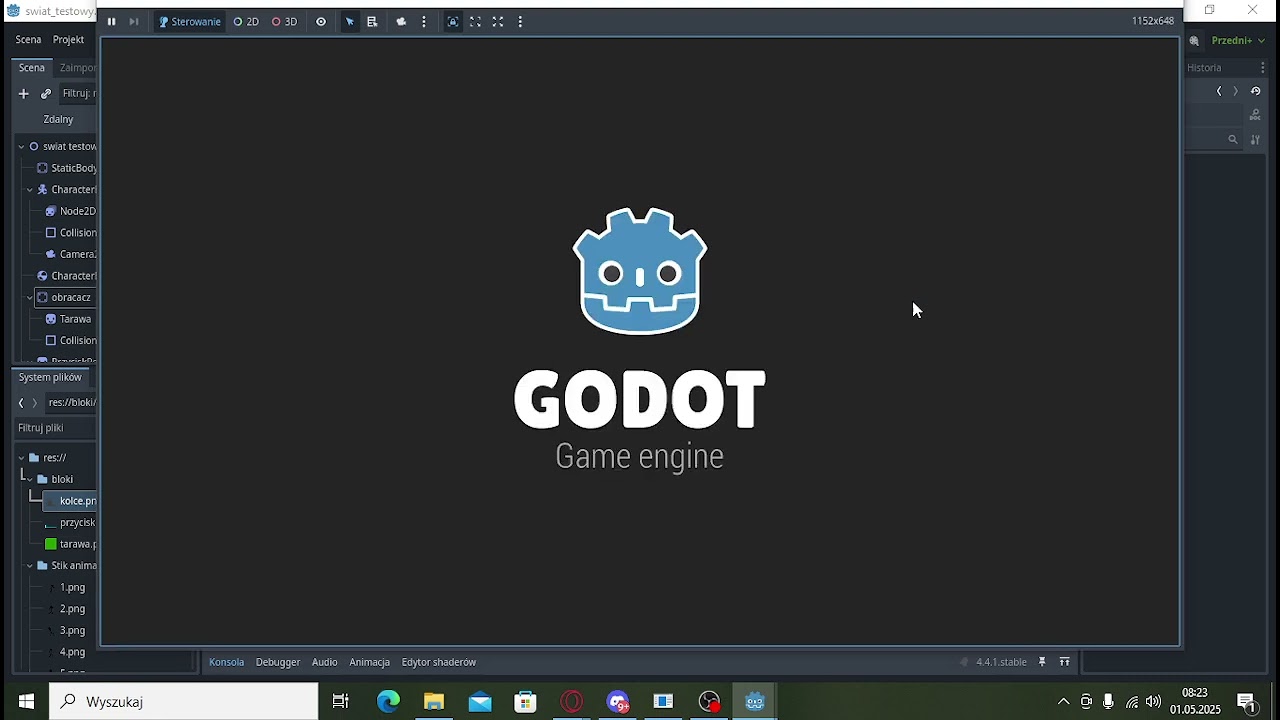Image resolution: width=1280 pixels, height=720 pixels.
Task: Click the instance scene link icon
Action: (x=46, y=93)
